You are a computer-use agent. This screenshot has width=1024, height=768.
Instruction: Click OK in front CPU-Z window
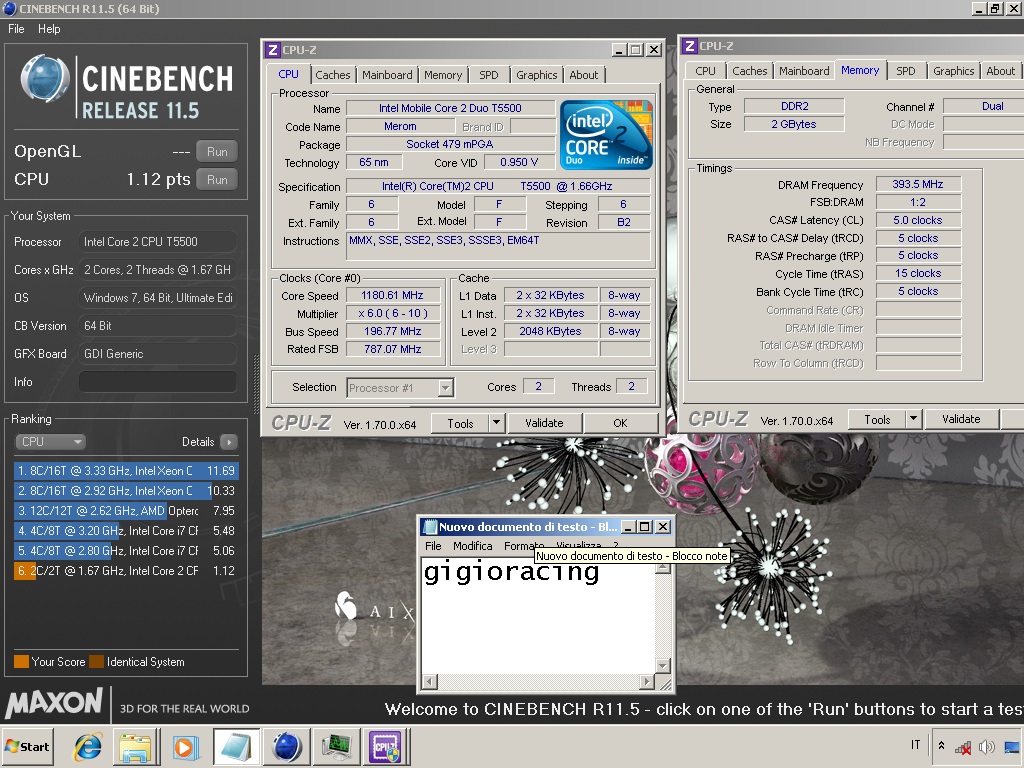[x=620, y=423]
